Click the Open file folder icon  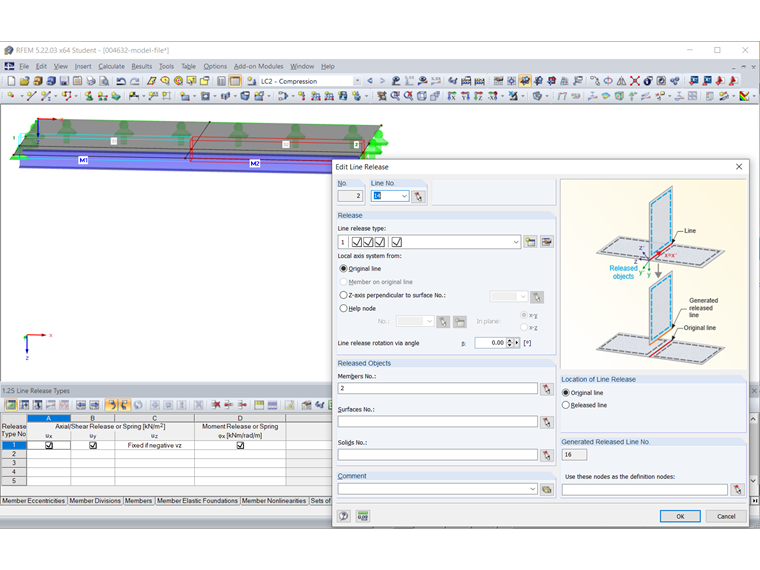point(25,81)
